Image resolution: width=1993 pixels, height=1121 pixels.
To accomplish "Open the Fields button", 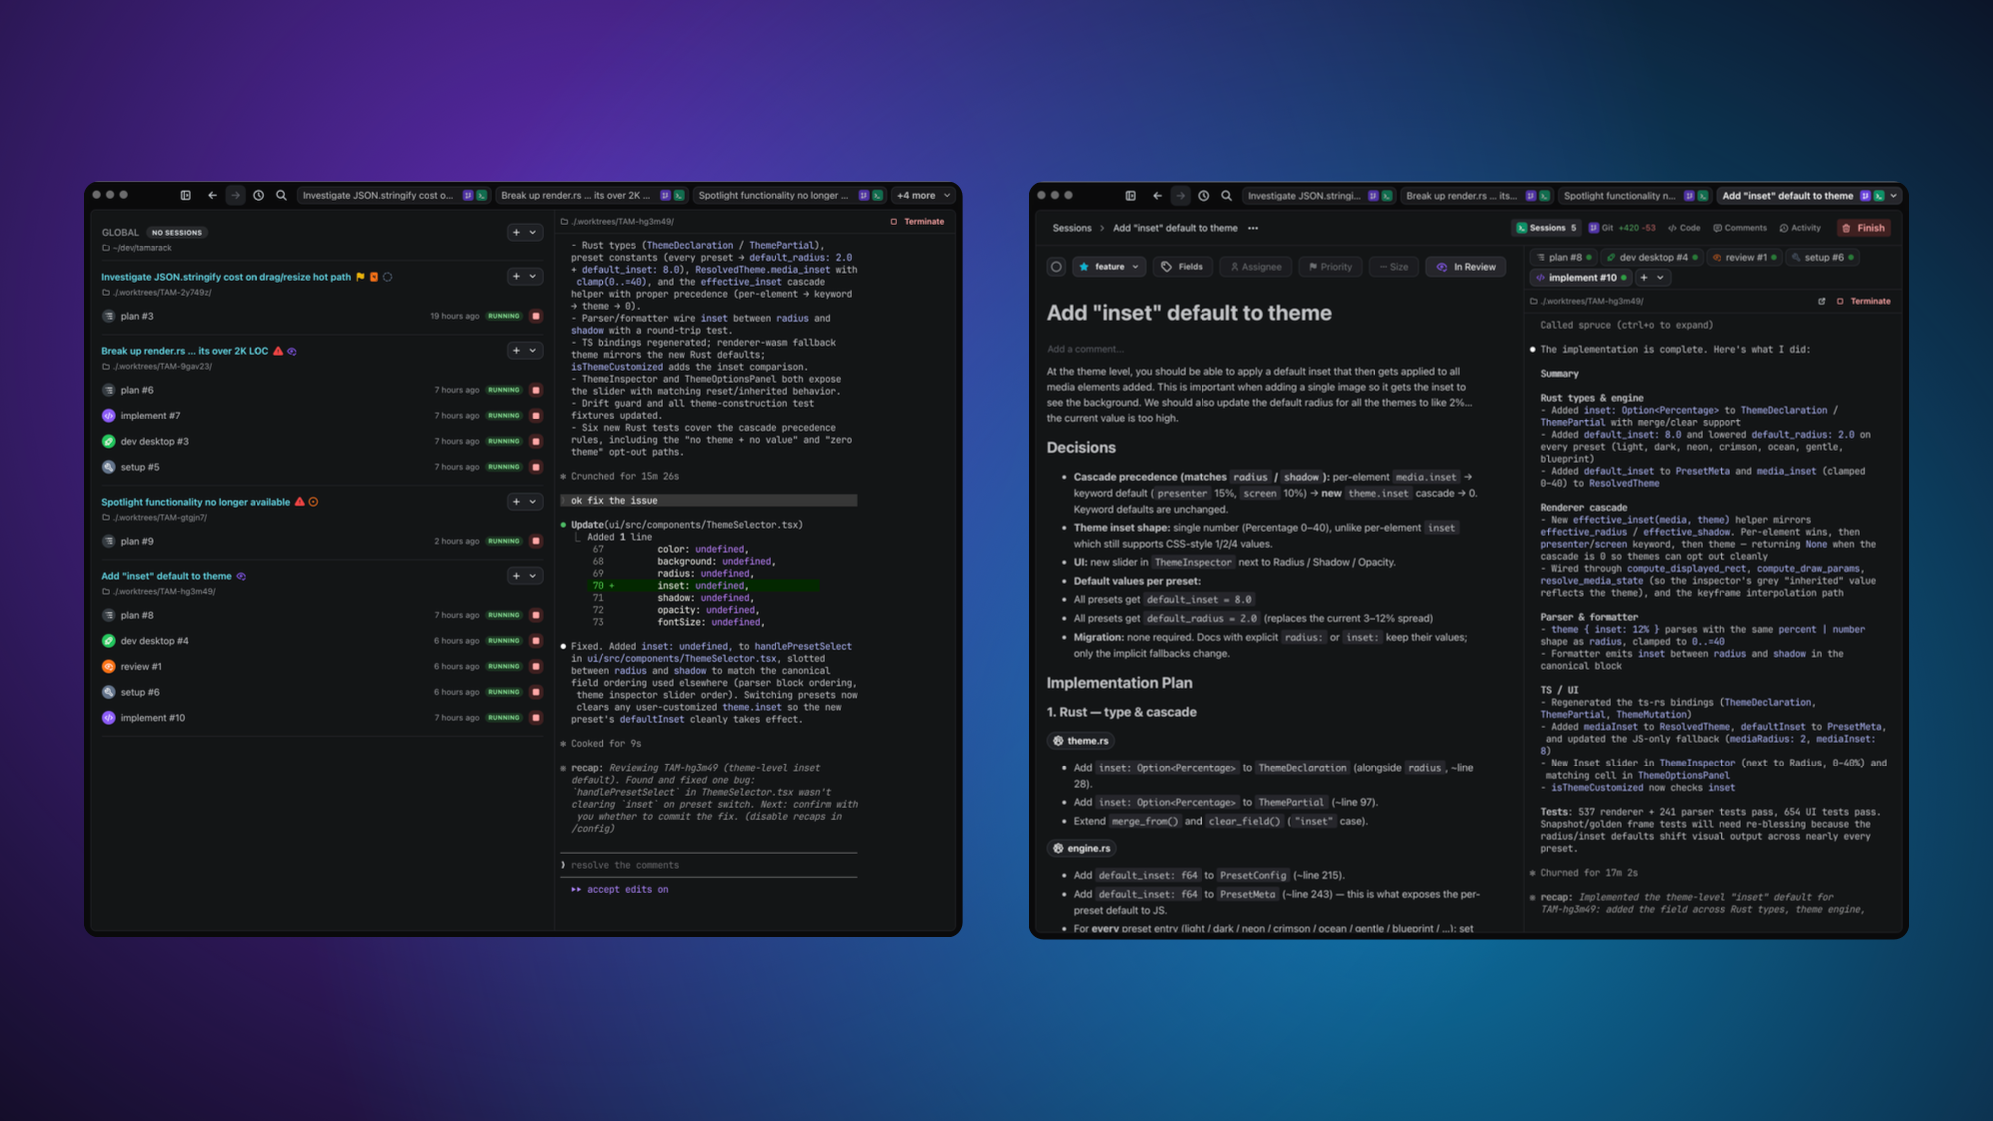I will click(x=1182, y=267).
